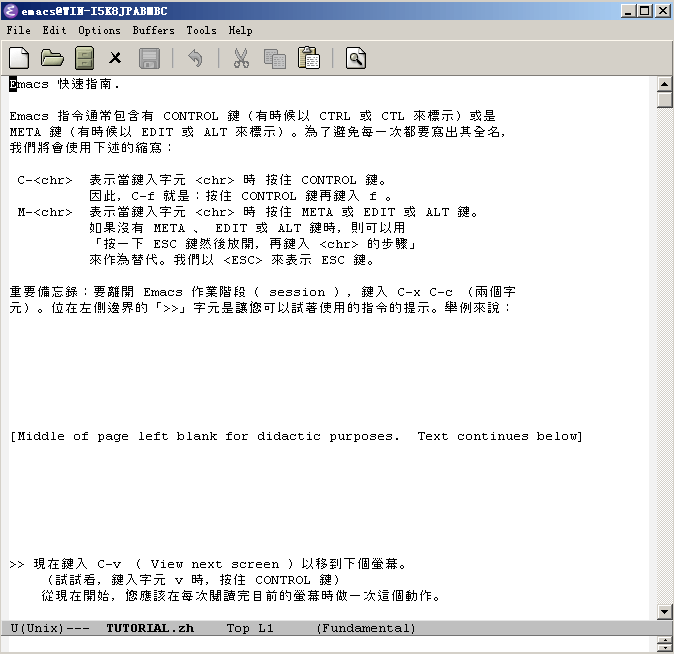Copy selected text with the copy icon

[275, 58]
